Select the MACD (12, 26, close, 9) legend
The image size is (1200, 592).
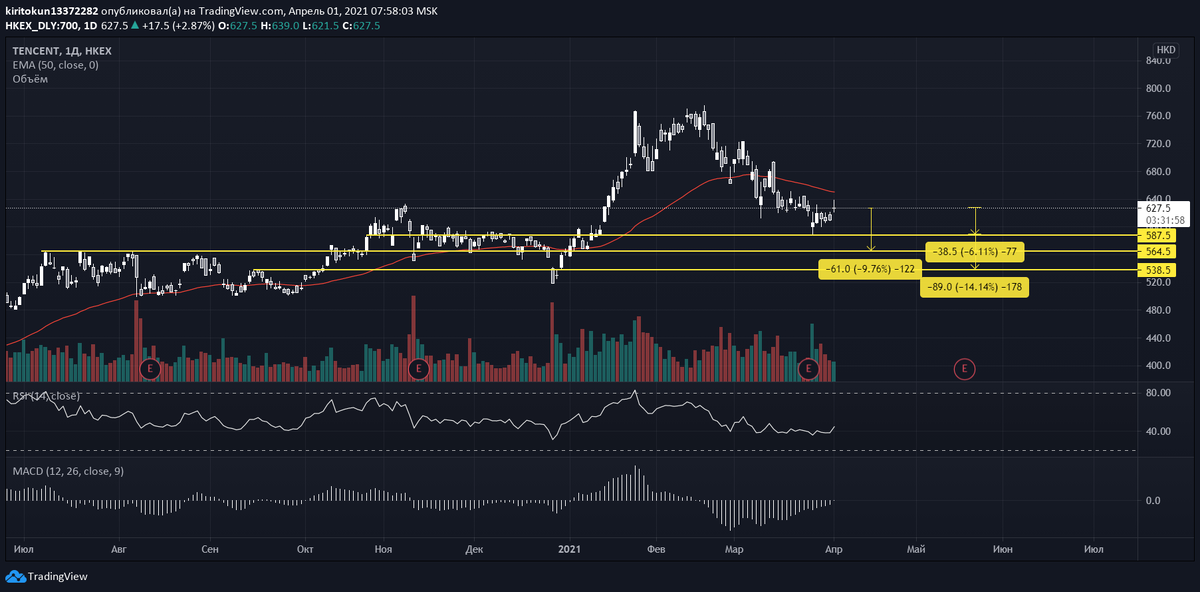click(x=68, y=470)
